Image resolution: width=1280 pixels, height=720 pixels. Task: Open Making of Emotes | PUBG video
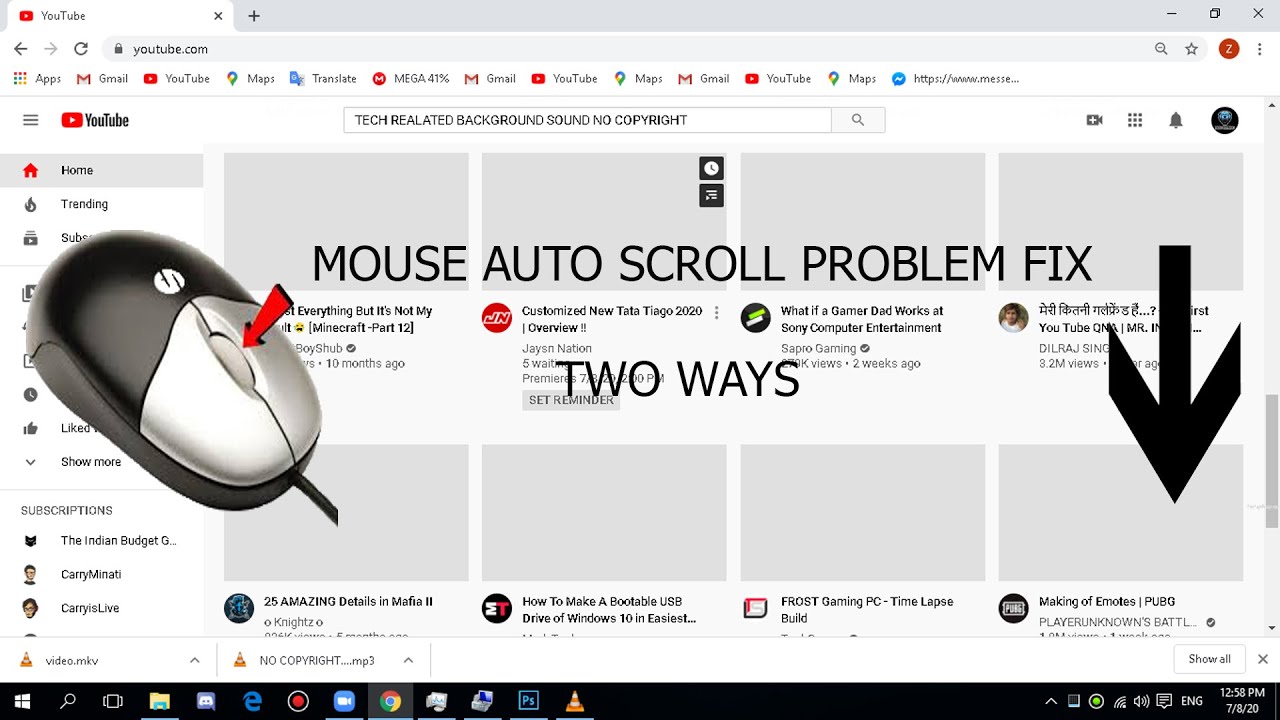(1107, 602)
